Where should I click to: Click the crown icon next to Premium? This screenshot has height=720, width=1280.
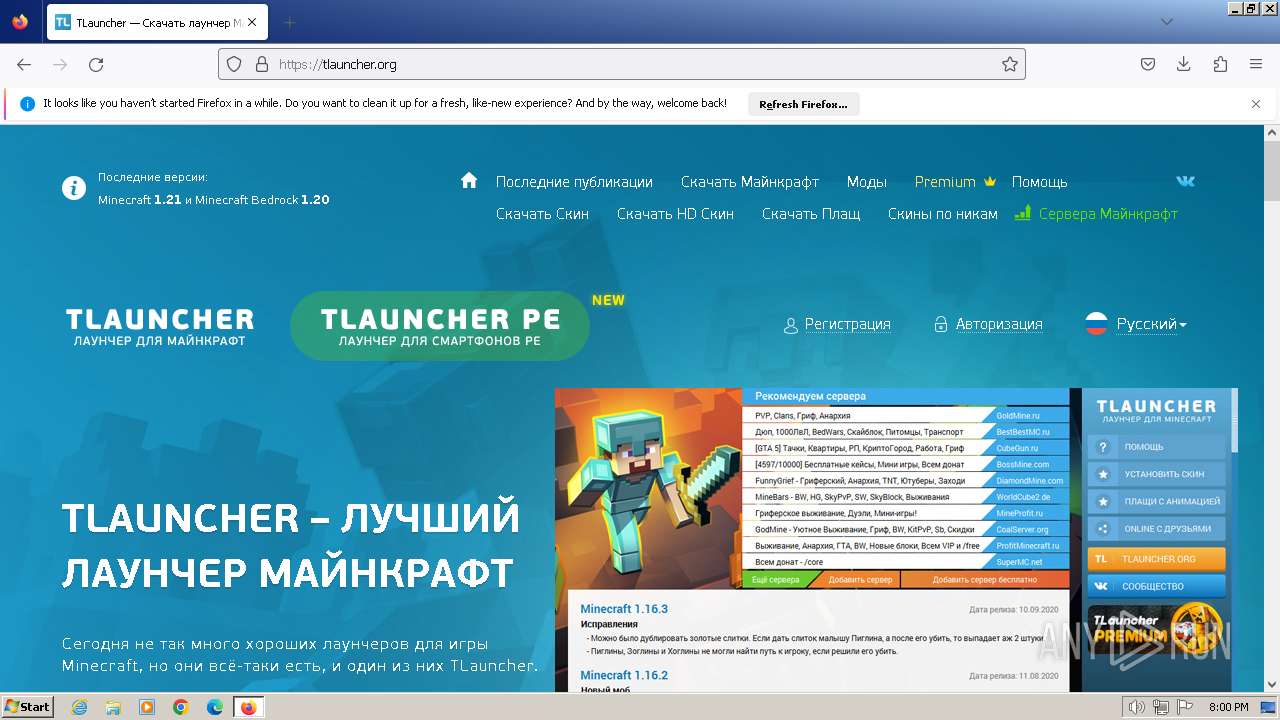pyautogui.click(x=990, y=182)
